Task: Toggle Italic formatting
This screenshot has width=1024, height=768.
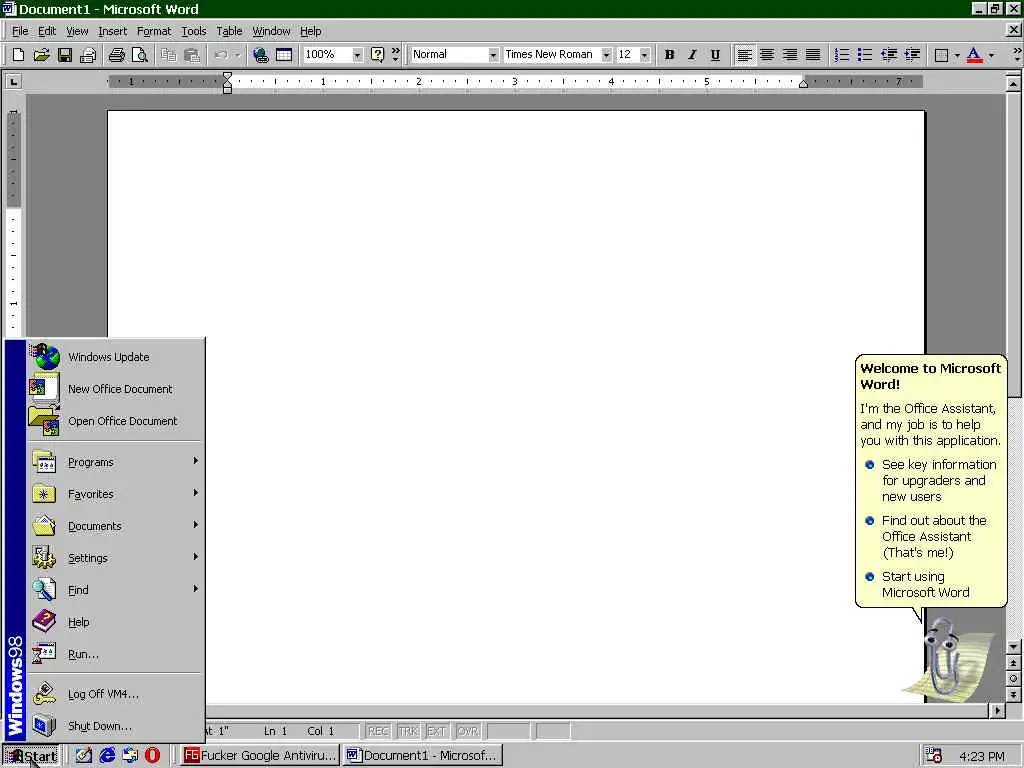Action: [x=692, y=55]
